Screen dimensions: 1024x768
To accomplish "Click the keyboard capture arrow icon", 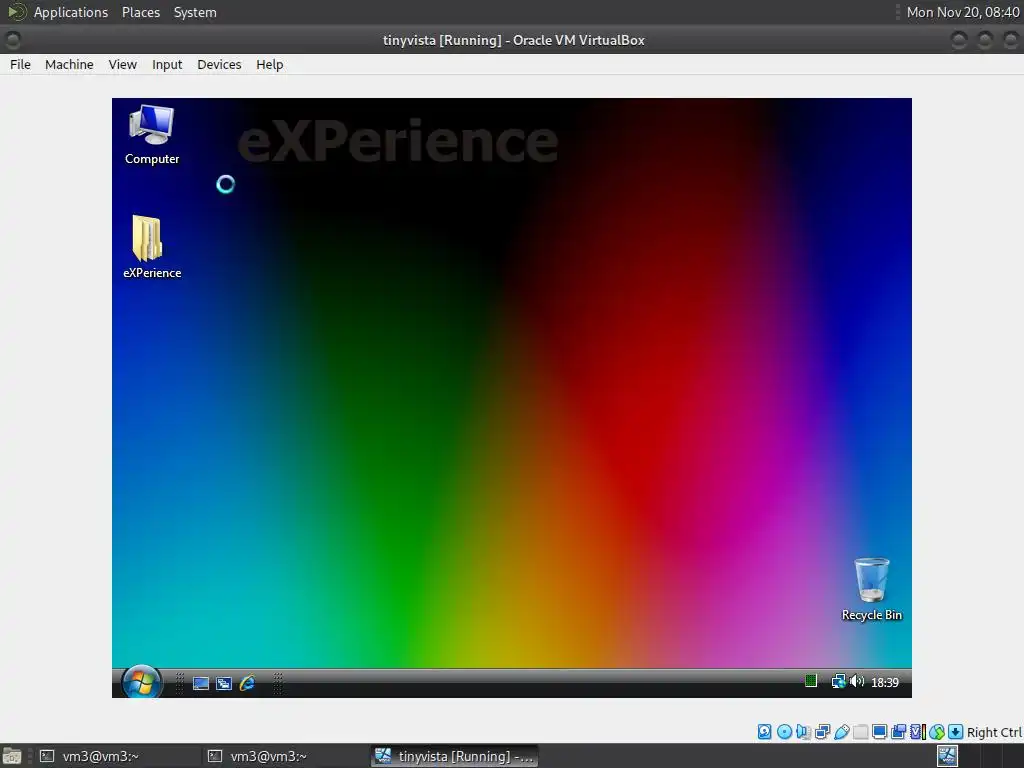I will point(955,732).
